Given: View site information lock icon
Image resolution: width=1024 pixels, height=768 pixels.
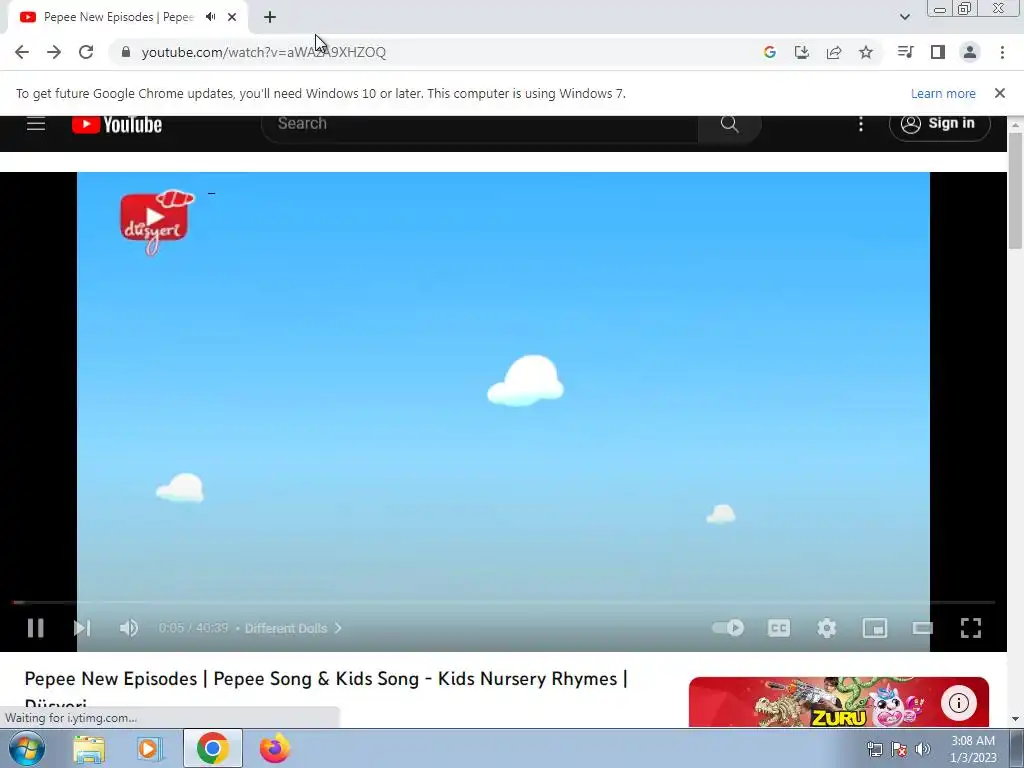Looking at the screenshot, I should [125, 52].
